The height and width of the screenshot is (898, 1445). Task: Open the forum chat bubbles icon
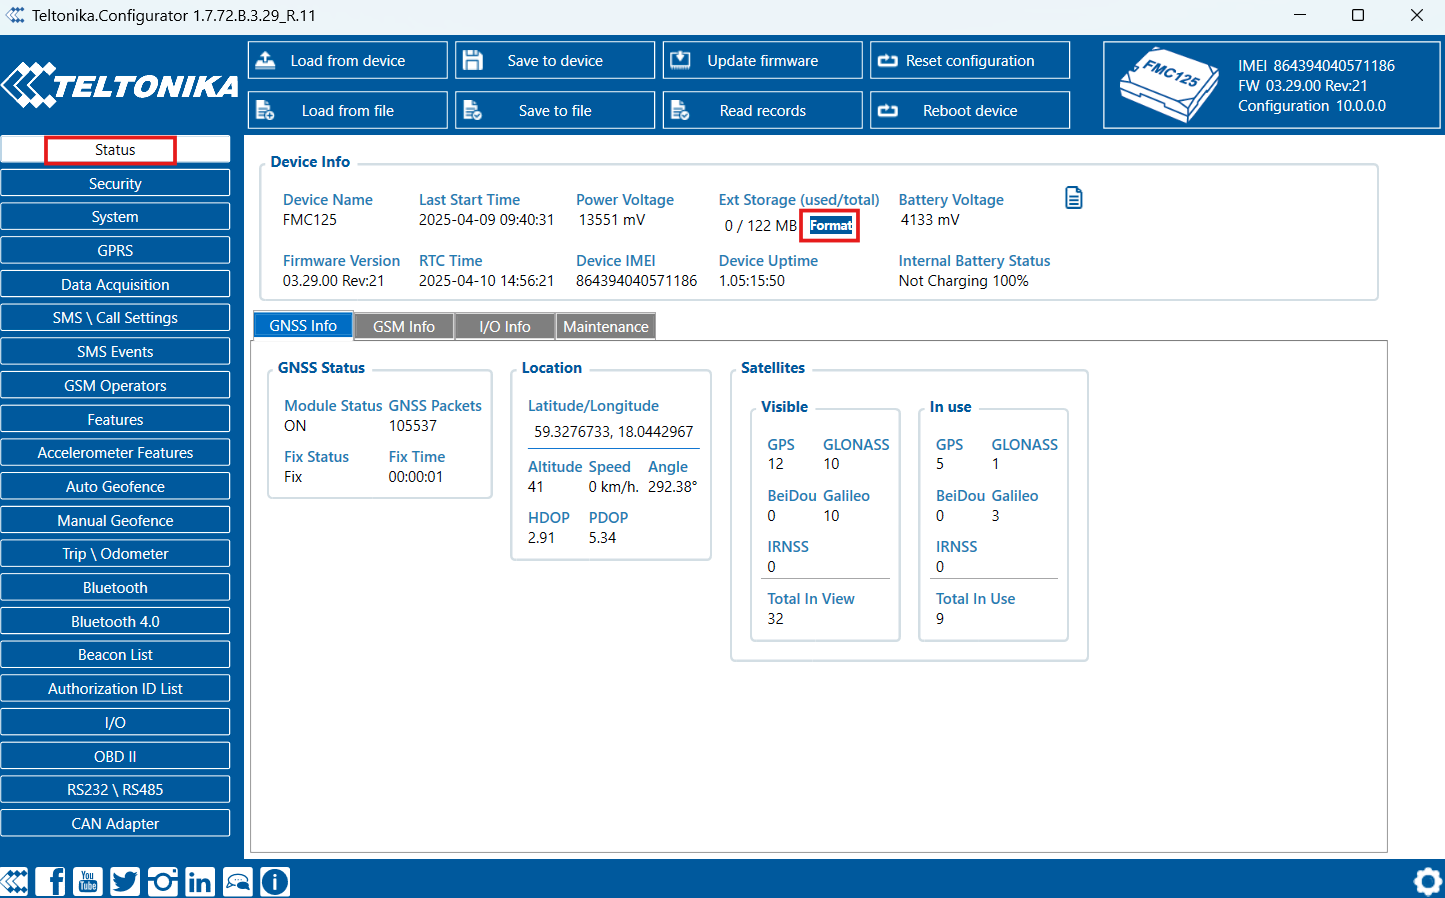238,881
